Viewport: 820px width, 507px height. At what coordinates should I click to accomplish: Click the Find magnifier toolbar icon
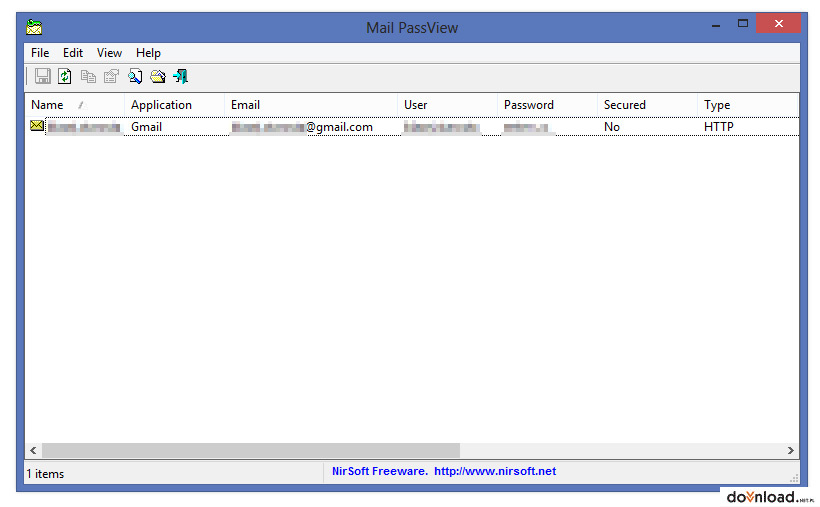pos(135,76)
